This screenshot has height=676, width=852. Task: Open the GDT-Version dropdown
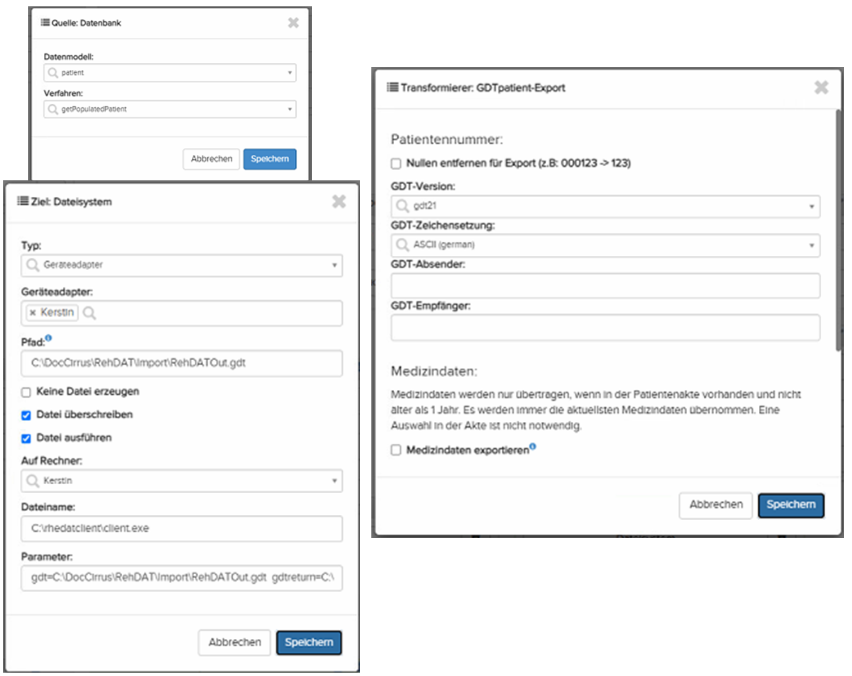605,206
